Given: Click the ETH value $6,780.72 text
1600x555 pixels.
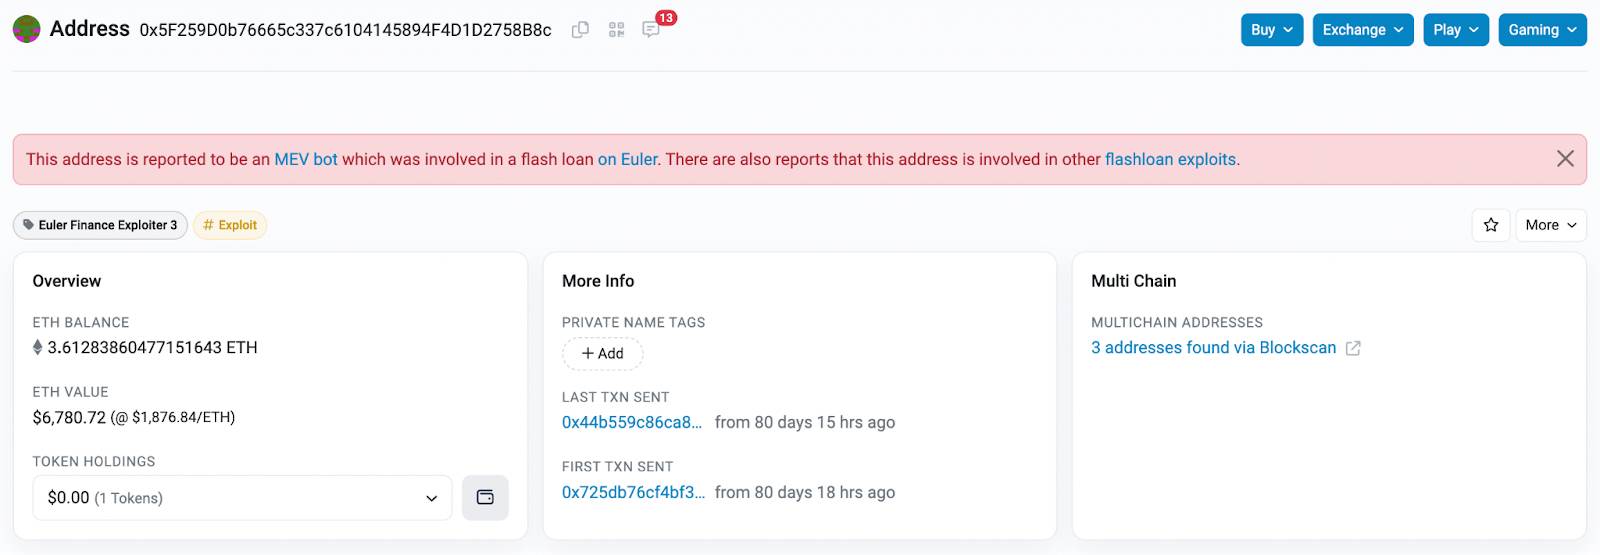Looking at the screenshot, I should pyautogui.click(x=69, y=417).
